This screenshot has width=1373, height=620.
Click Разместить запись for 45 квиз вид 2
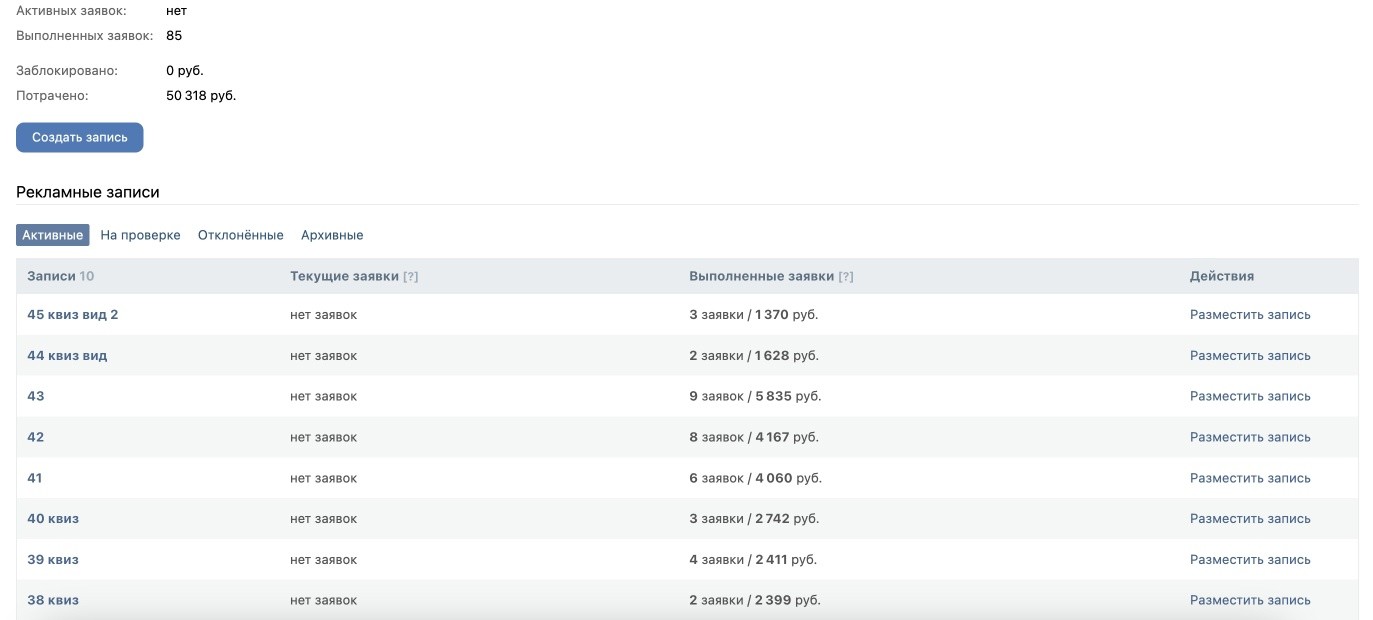pyautogui.click(x=1250, y=315)
